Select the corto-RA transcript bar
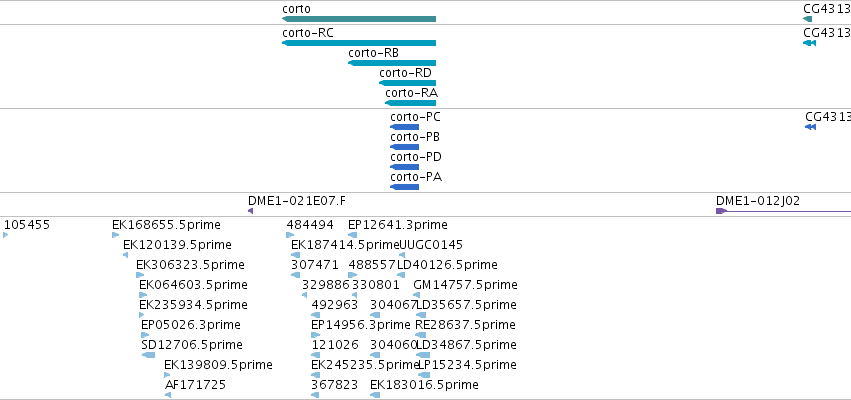The height and width of the screenshot is (400, 851). 410,103
